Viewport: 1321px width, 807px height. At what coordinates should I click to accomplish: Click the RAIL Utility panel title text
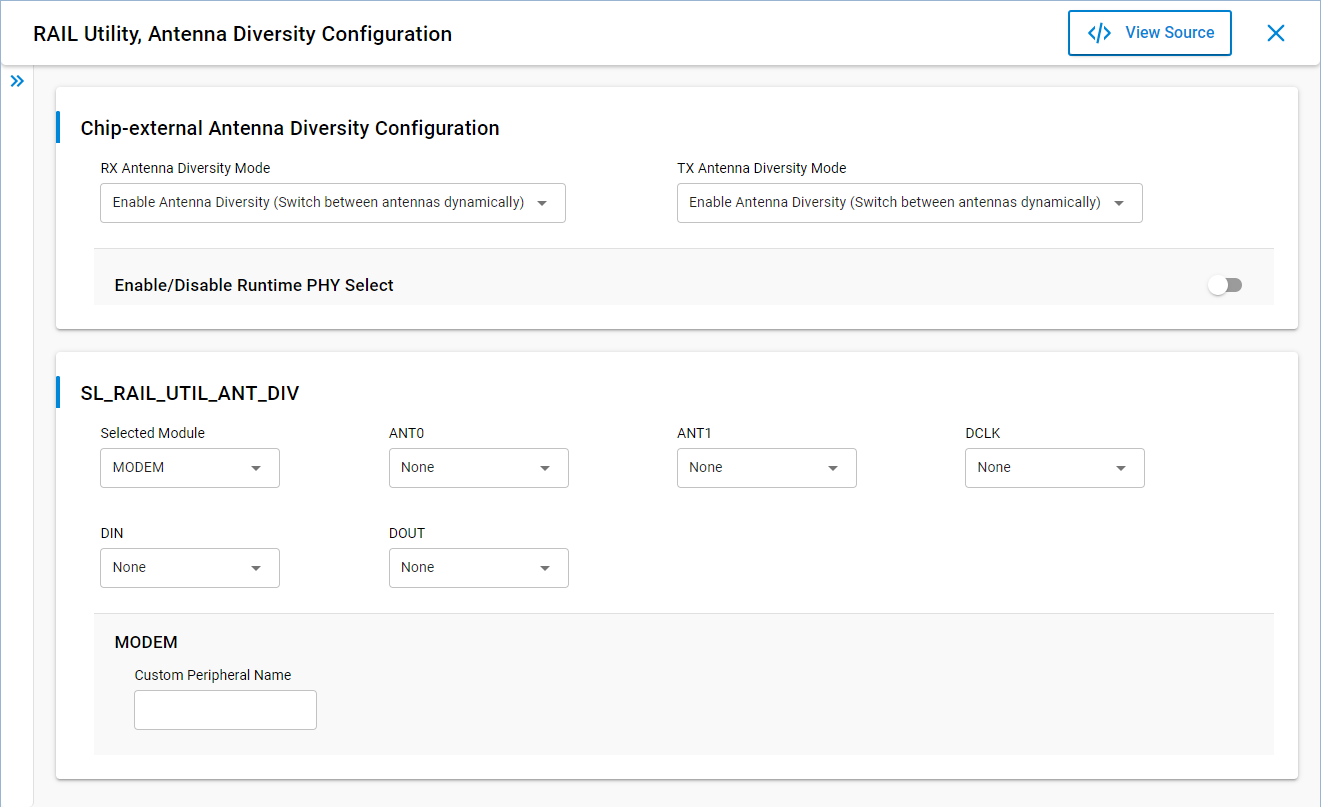[242, 34]
